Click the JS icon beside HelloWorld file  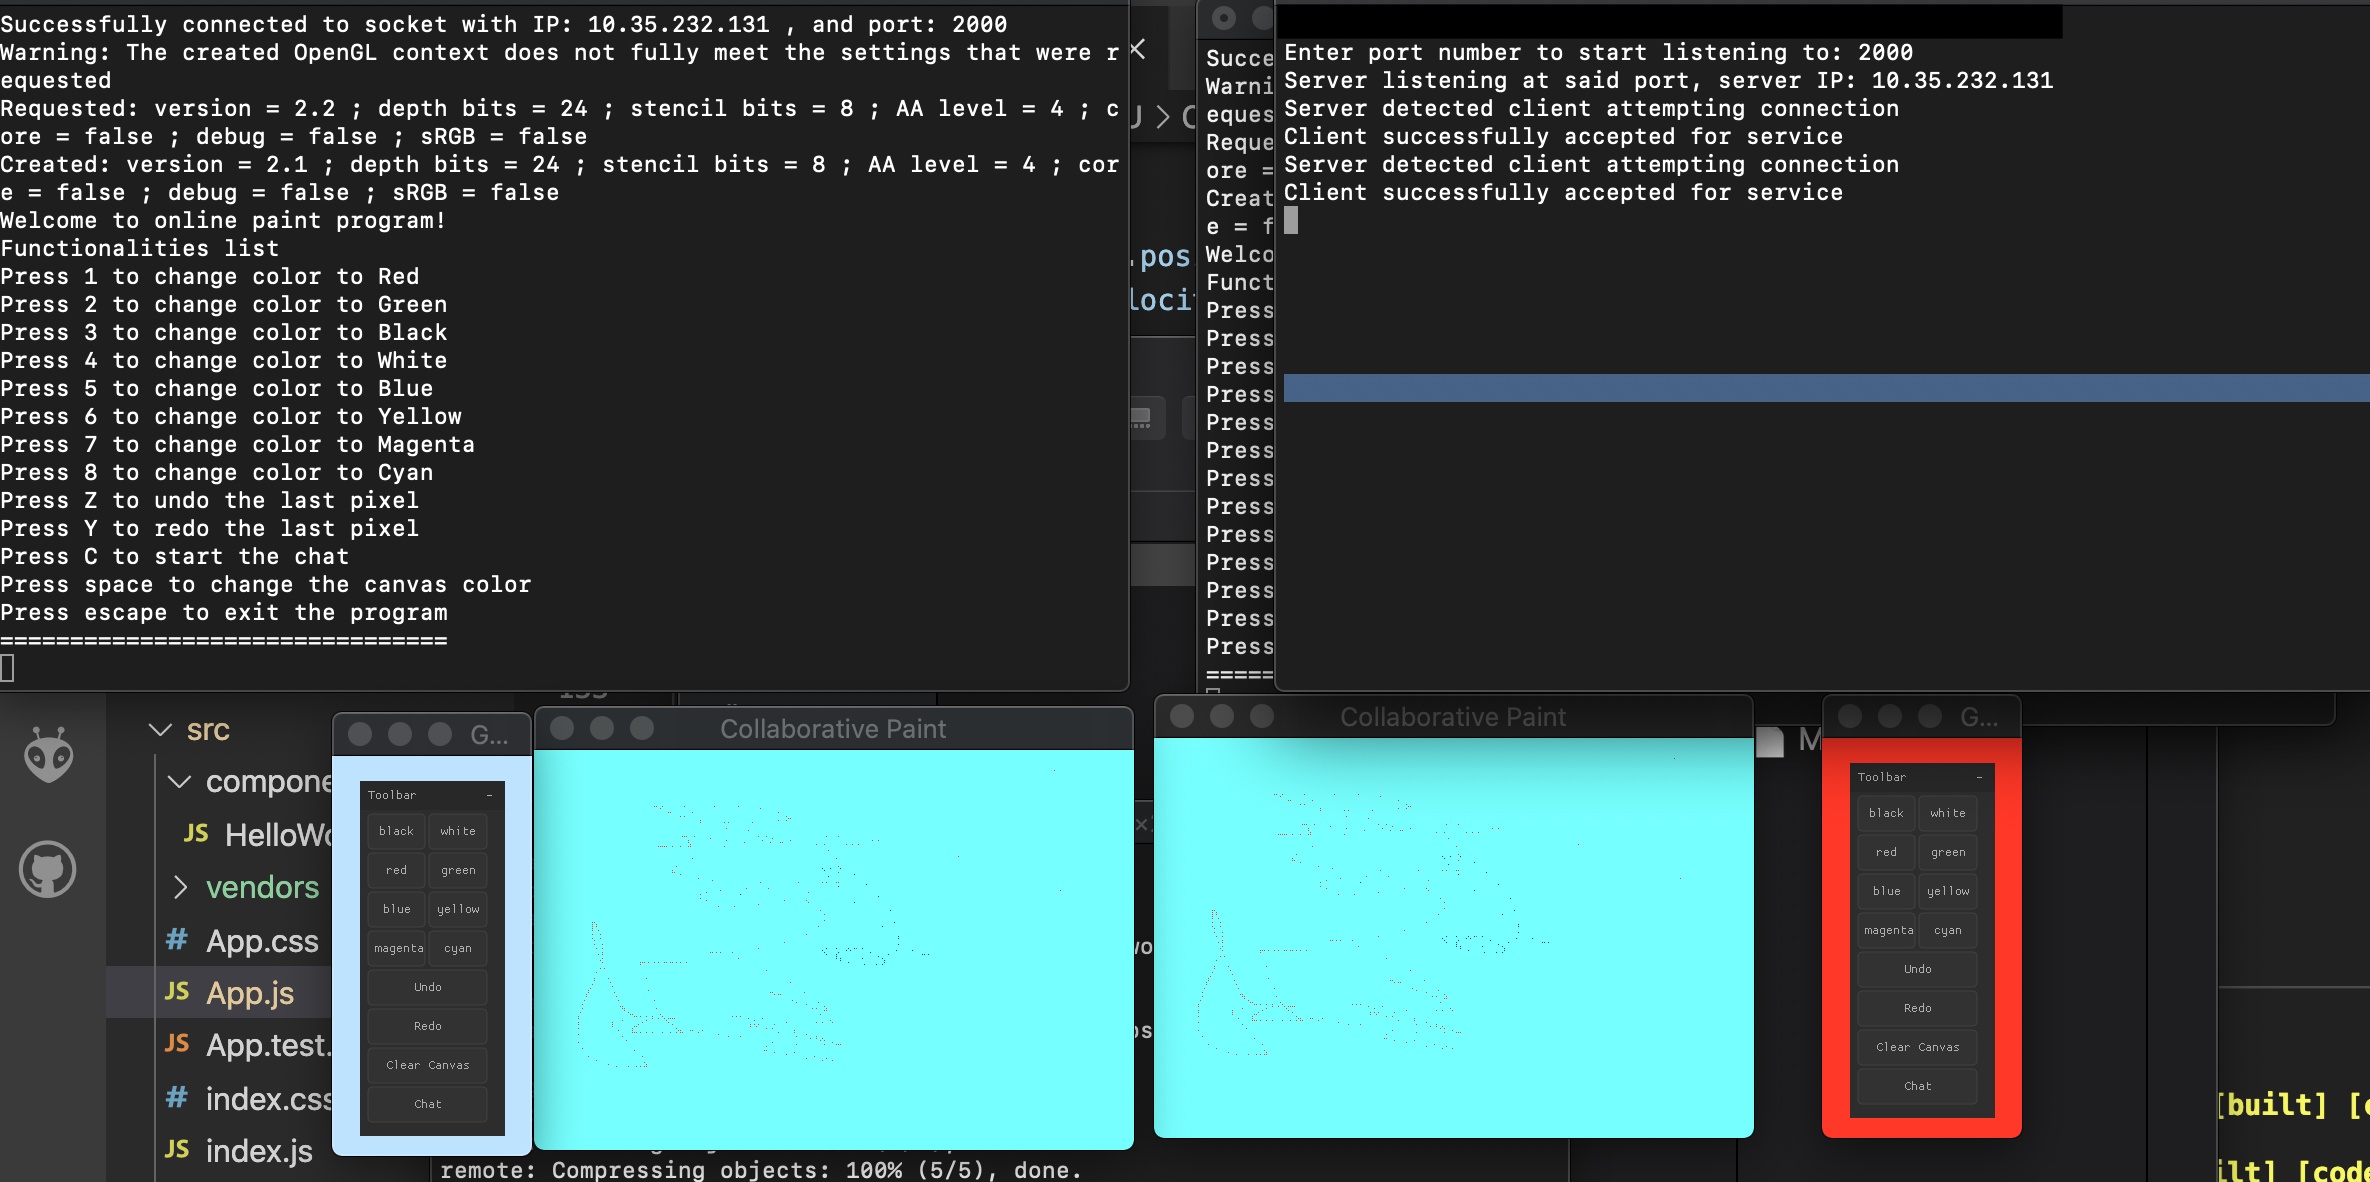(x=196, y=834)
